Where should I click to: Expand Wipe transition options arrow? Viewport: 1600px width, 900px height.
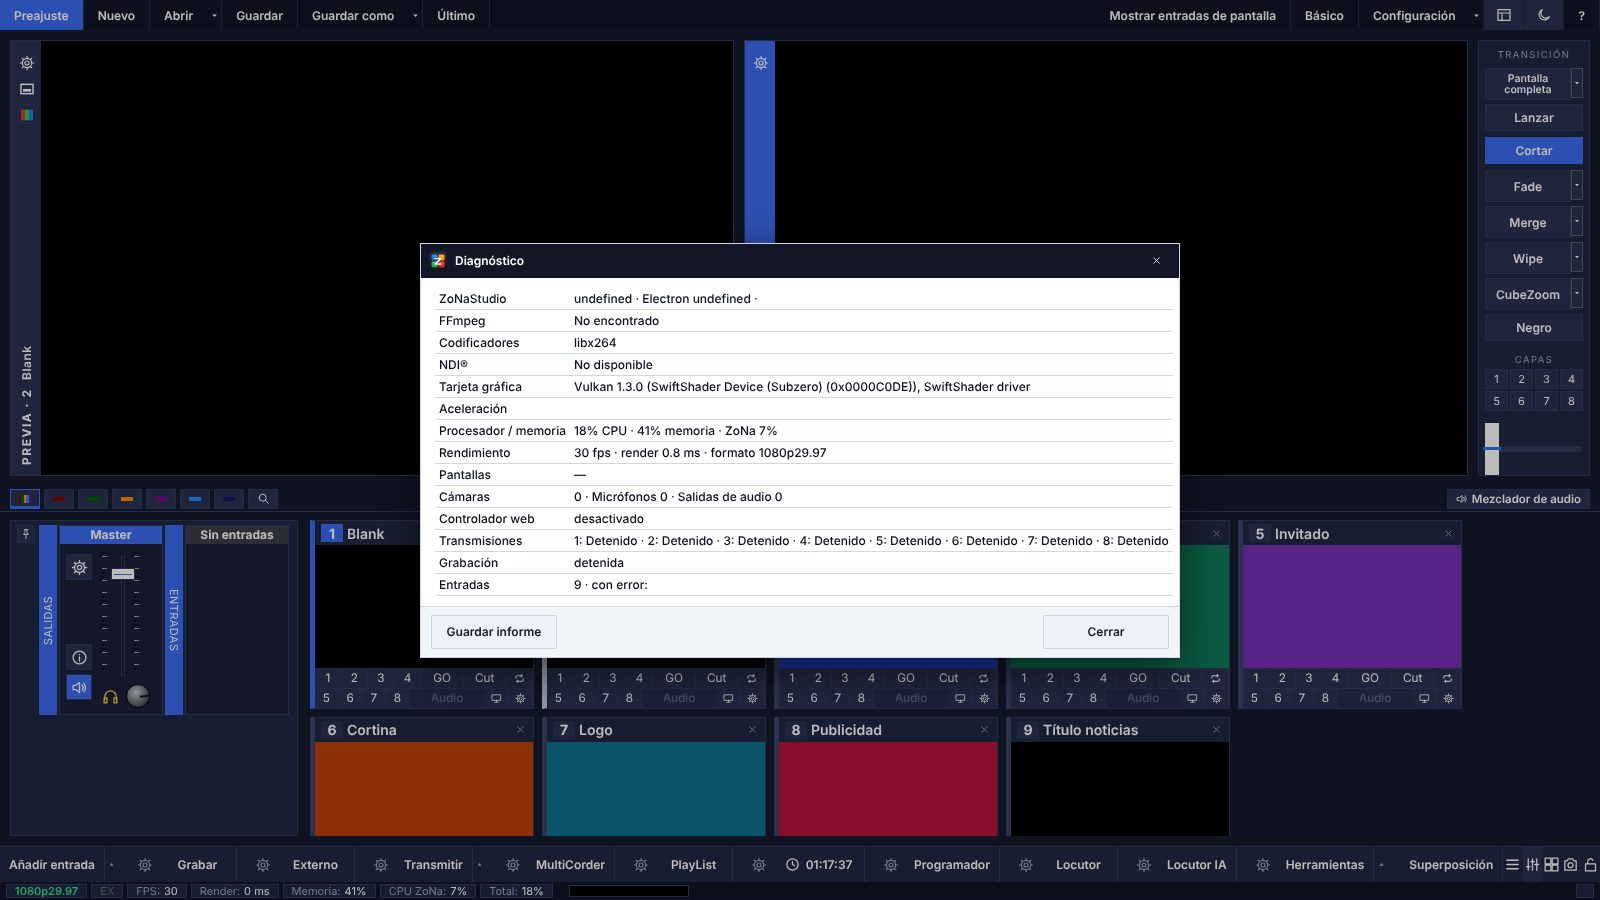coord(1577,258)
